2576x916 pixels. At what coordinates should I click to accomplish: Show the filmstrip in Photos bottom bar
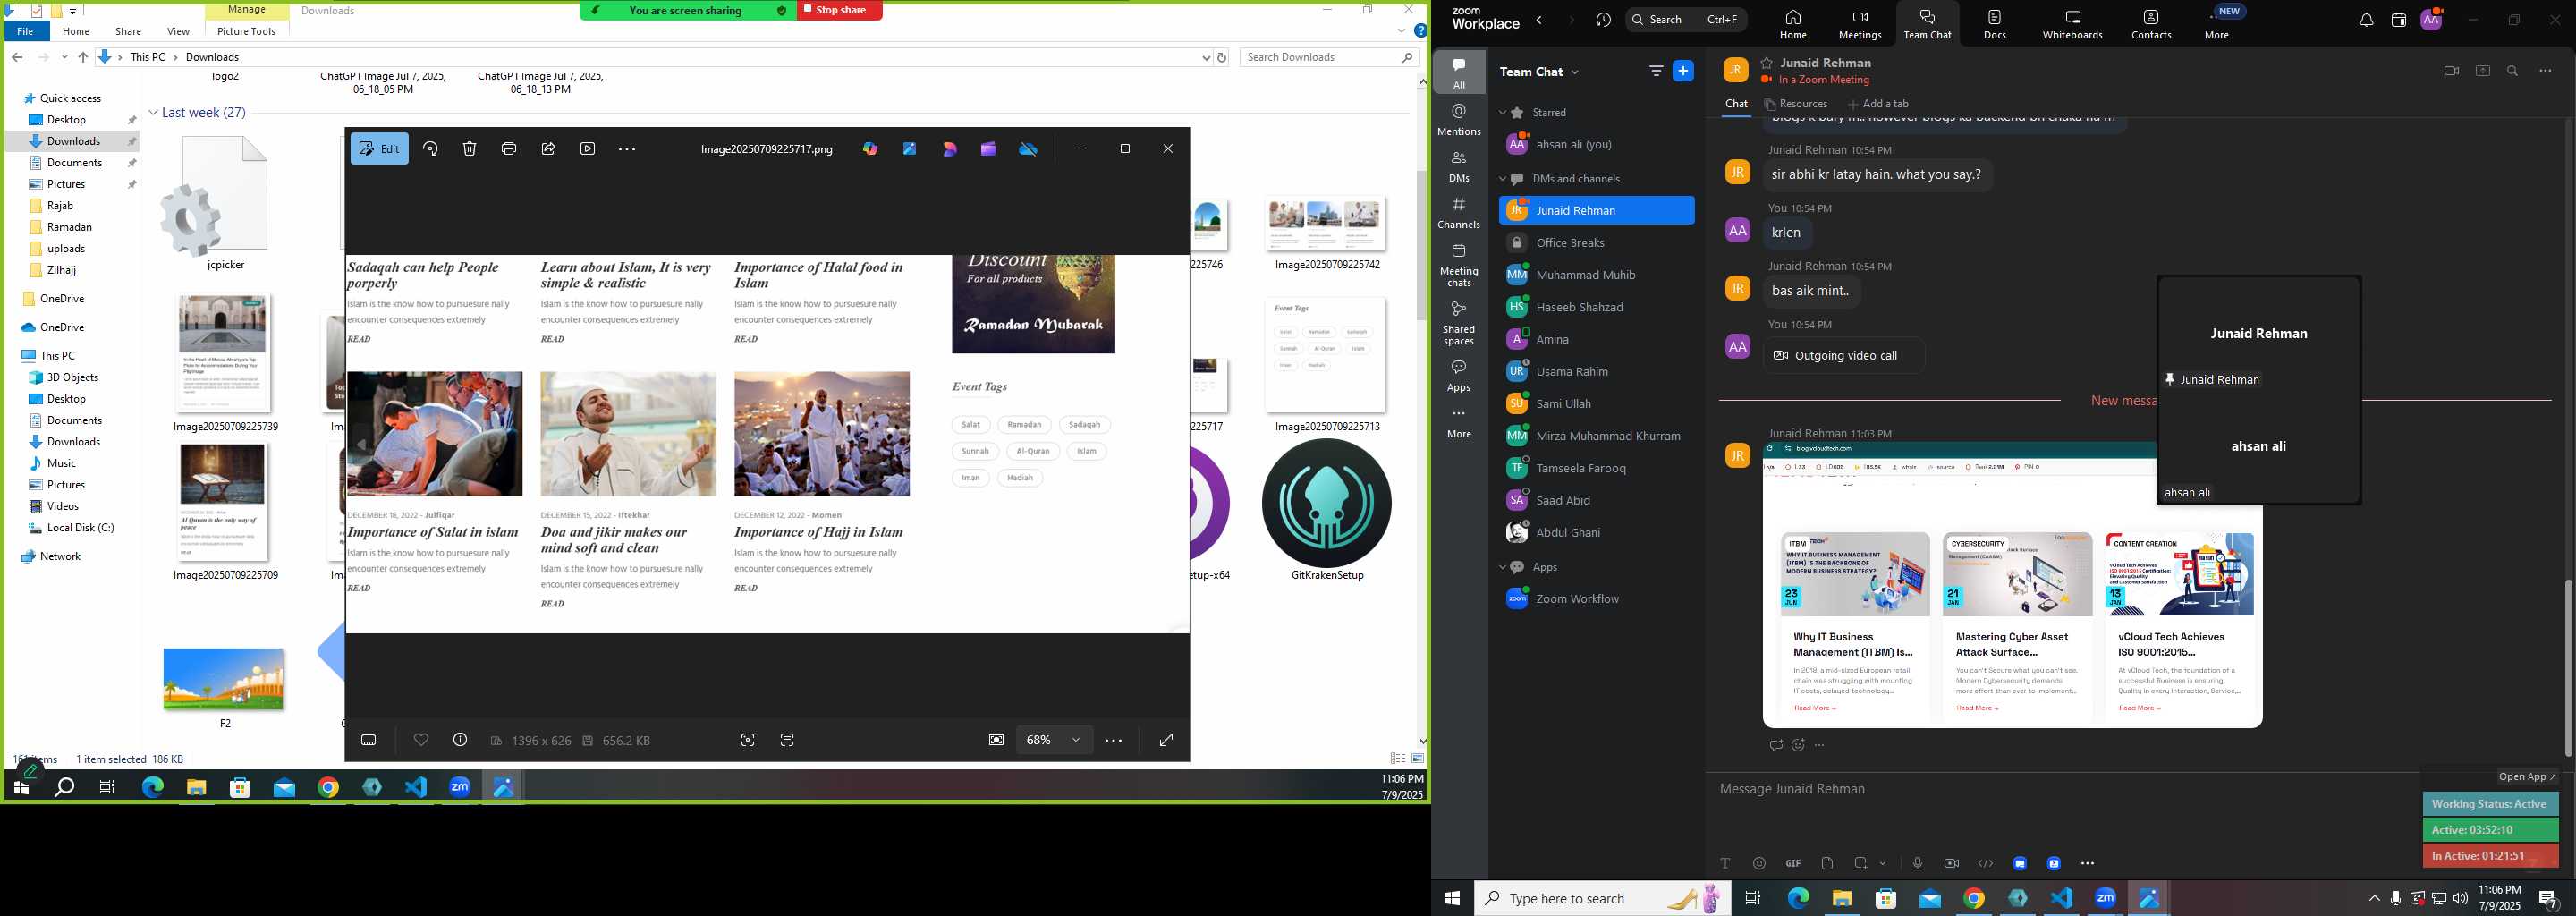(x=369, y=740)
